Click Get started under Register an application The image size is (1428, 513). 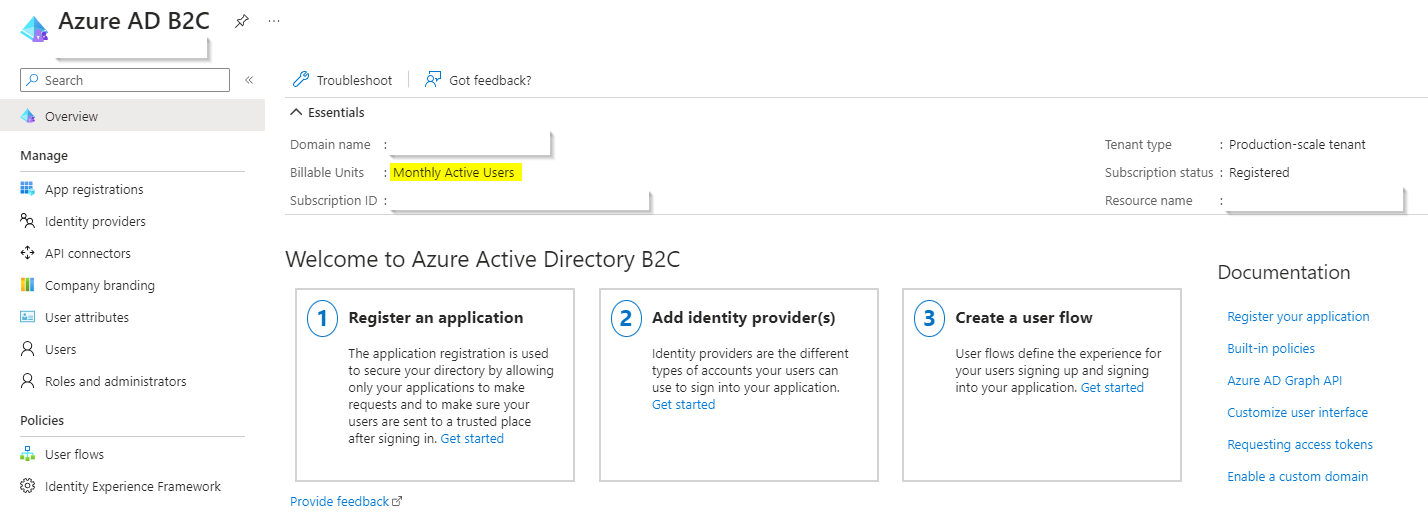pyautogui.click(x=472, y=438)
